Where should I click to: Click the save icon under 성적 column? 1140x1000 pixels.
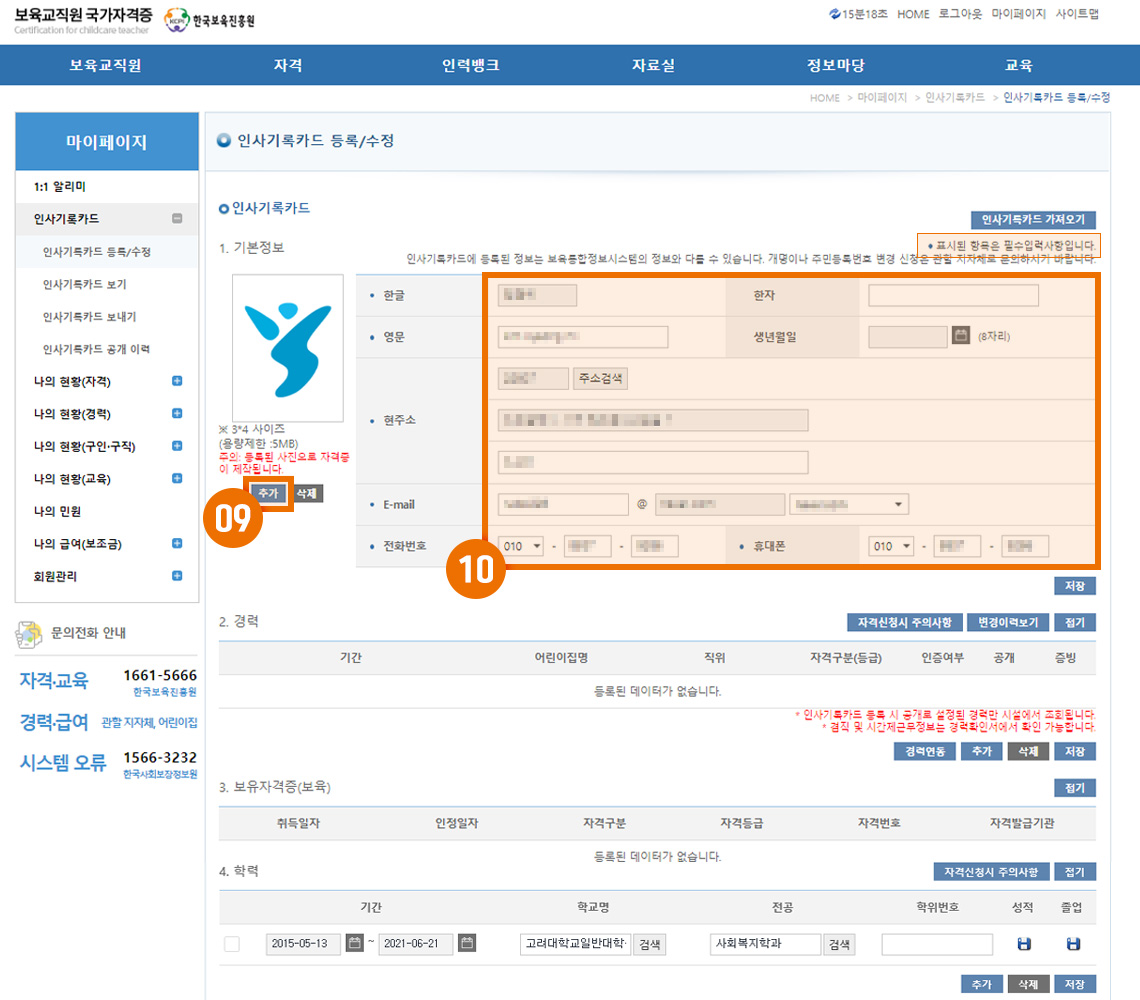[x=1024, y=944]
